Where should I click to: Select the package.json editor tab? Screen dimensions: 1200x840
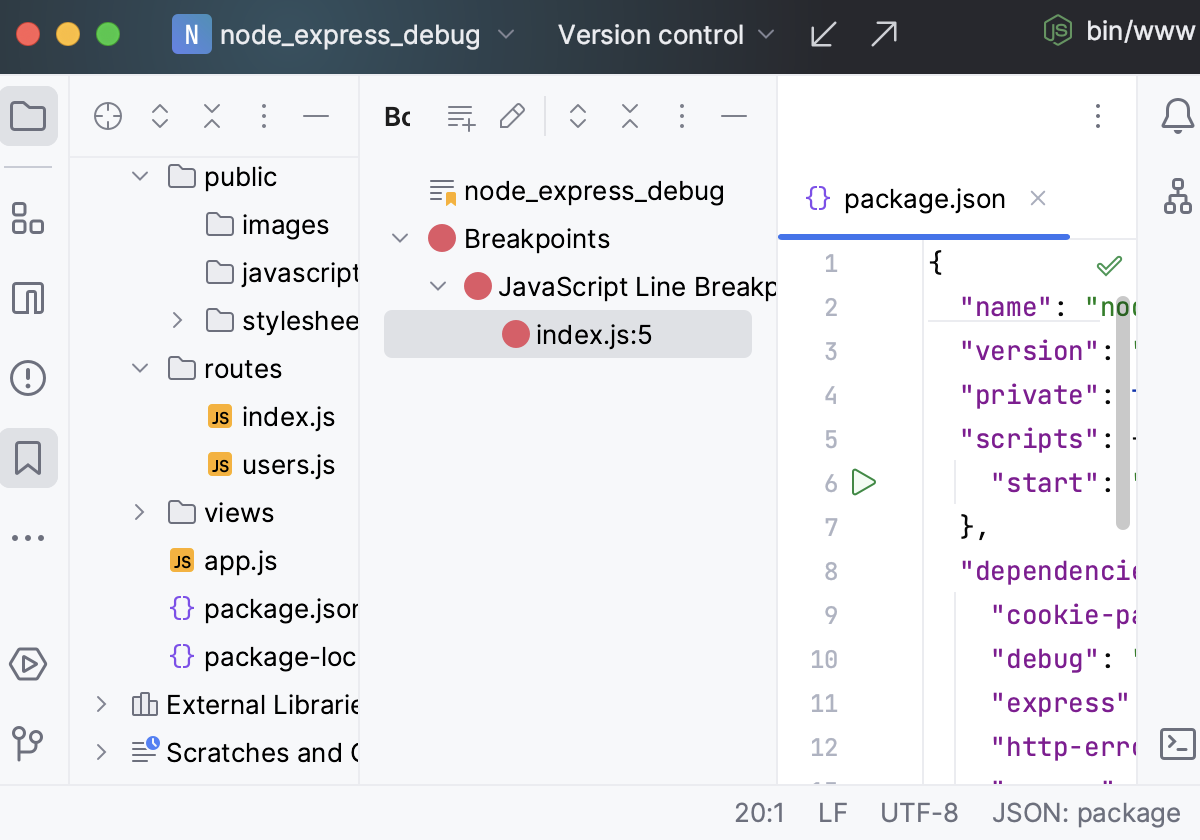point(923,199)
